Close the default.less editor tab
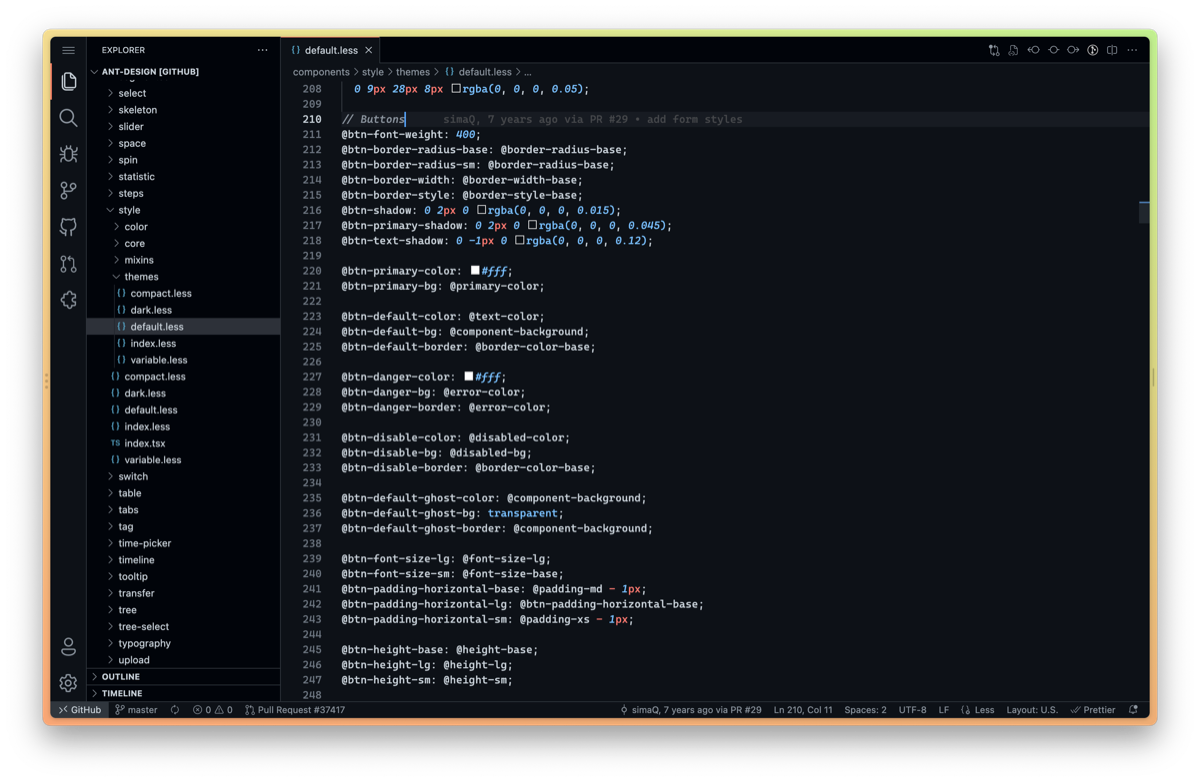 pyautogui.click(x=368, y=50)
